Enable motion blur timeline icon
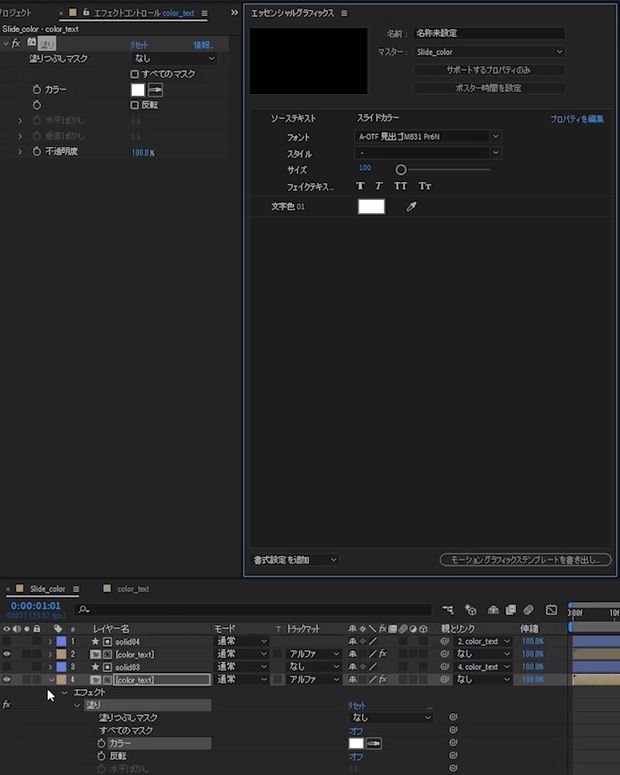The height and width of the screenshot is (775, 620). pos(529,610)
